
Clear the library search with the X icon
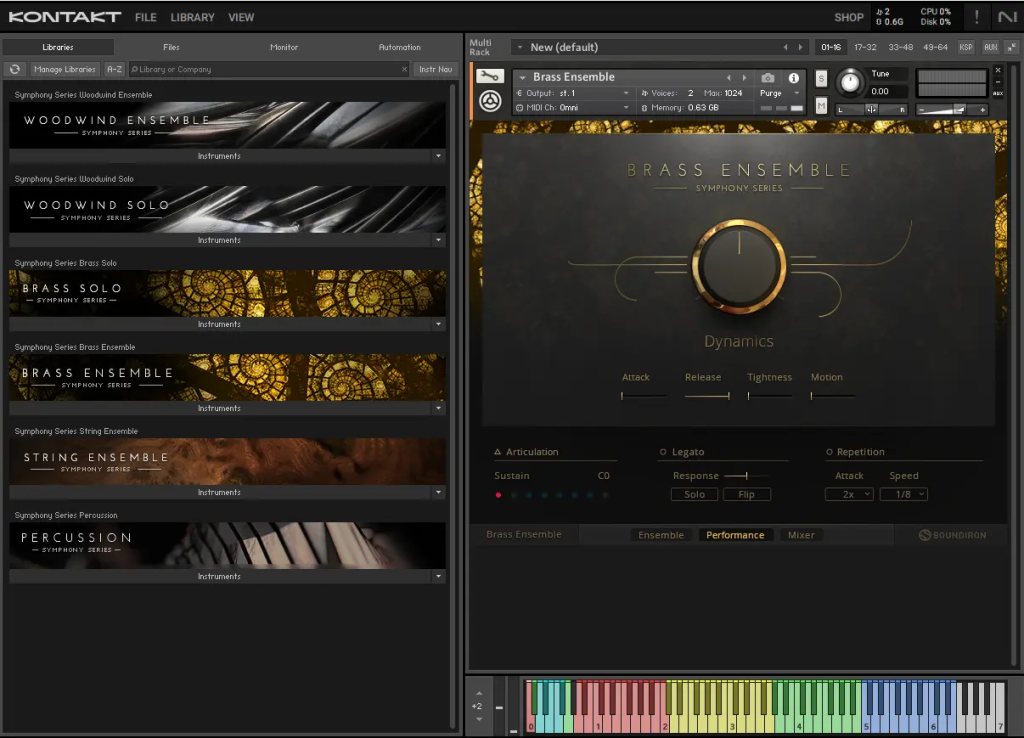(404, 69)
